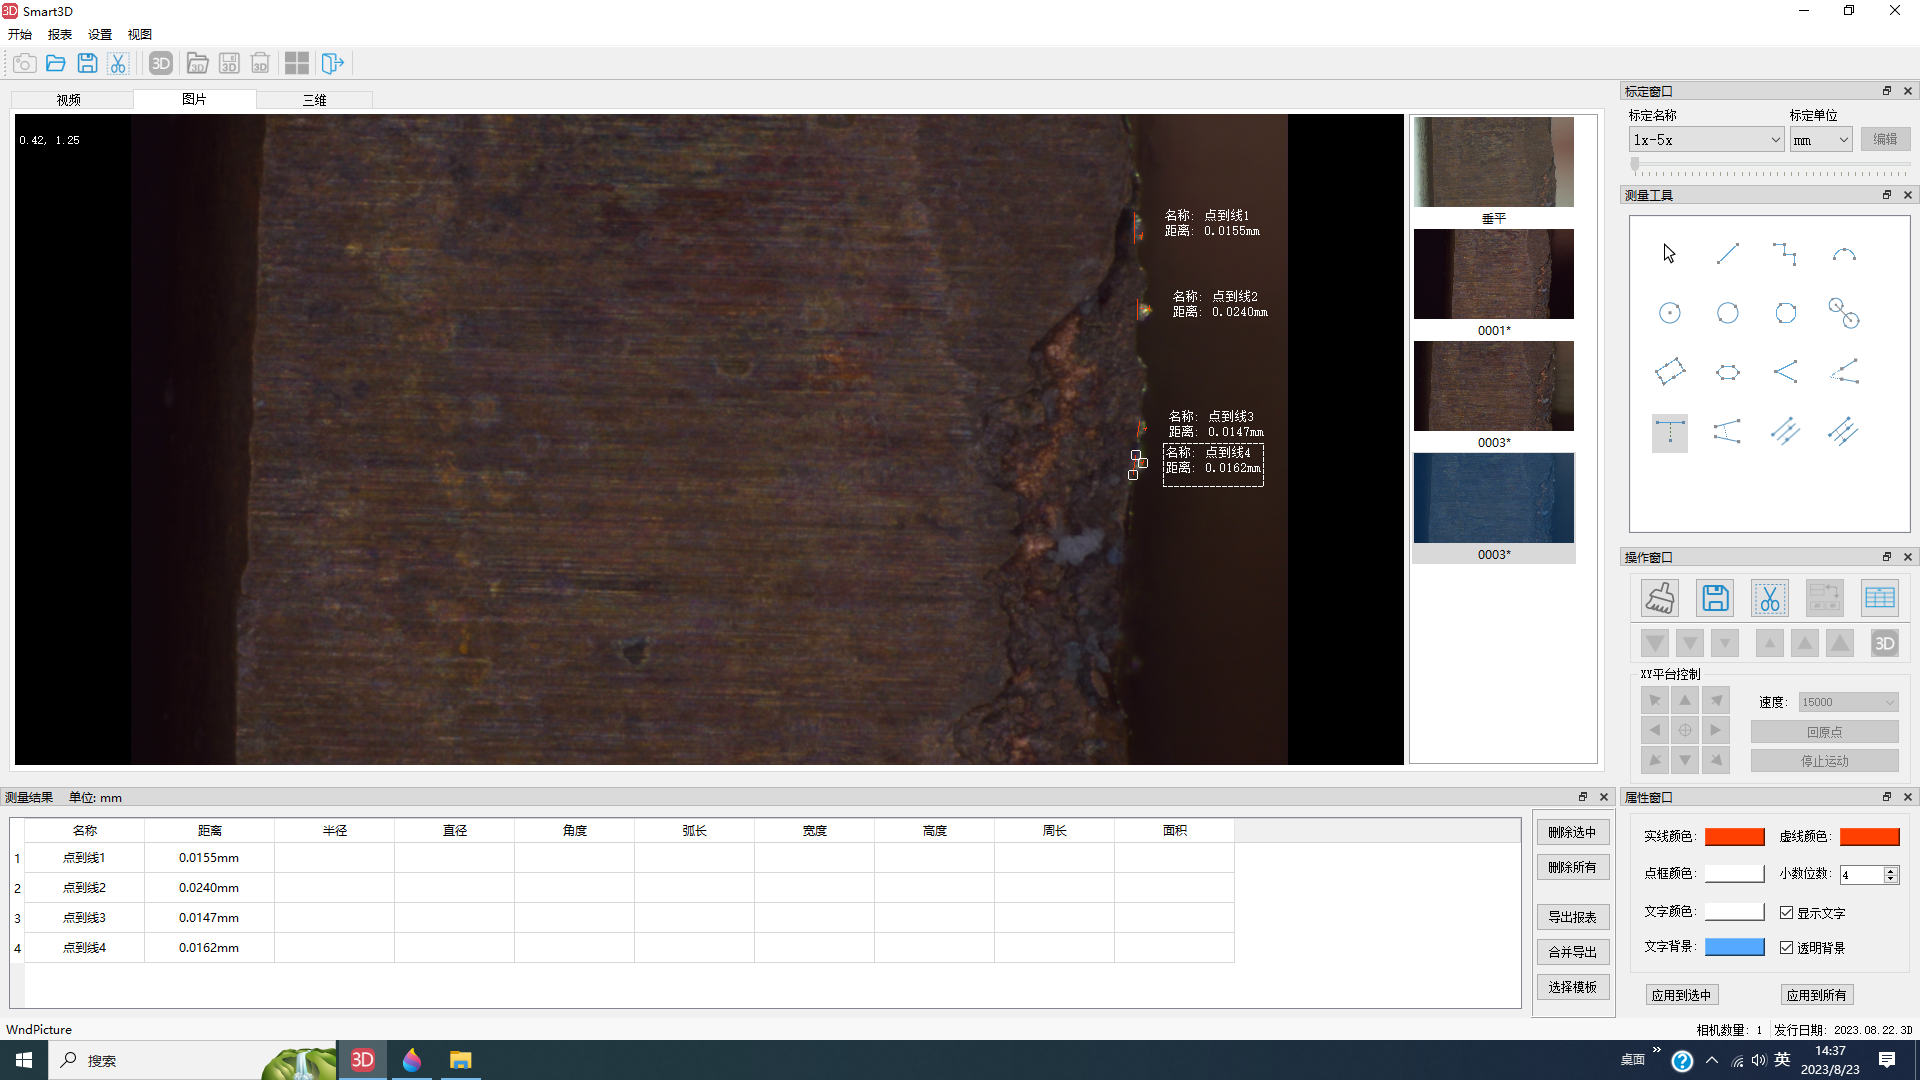Open the 标定名称 1x-5x dropdown
This screenshot has width=1920, height=1080.
(x=1705, y=140)
